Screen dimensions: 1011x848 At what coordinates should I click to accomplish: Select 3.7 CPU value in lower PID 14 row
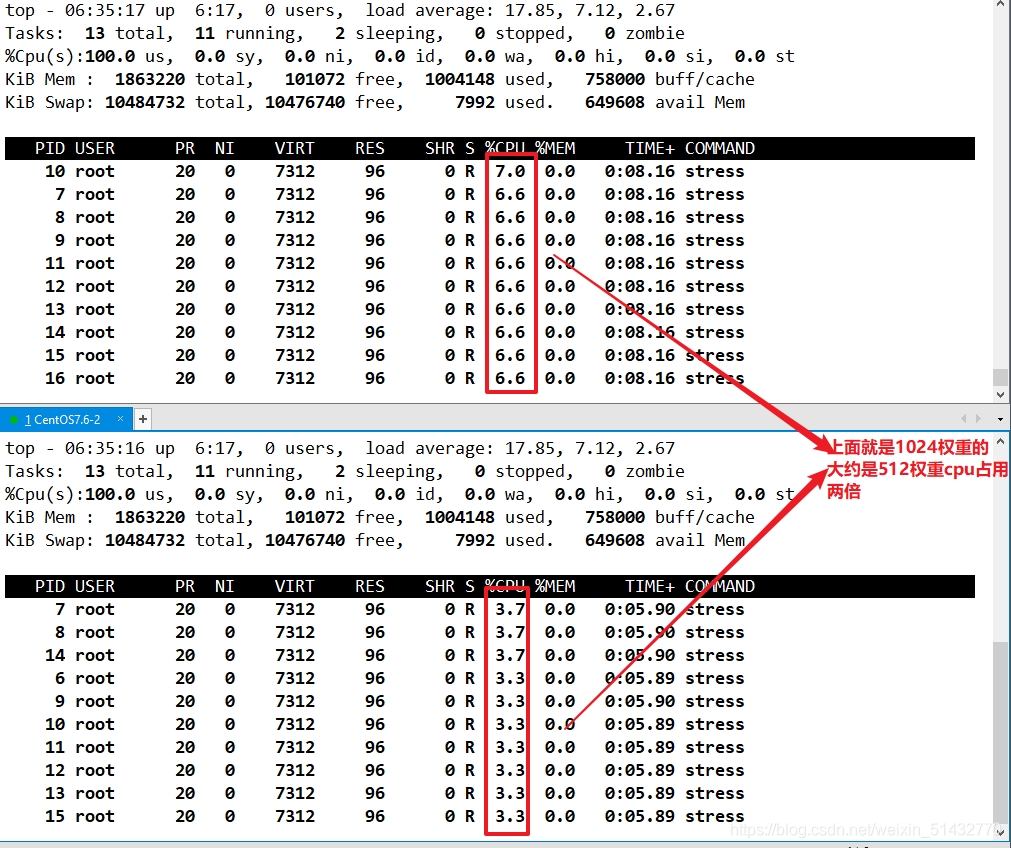pyautogui.click(x=510, y=655)
